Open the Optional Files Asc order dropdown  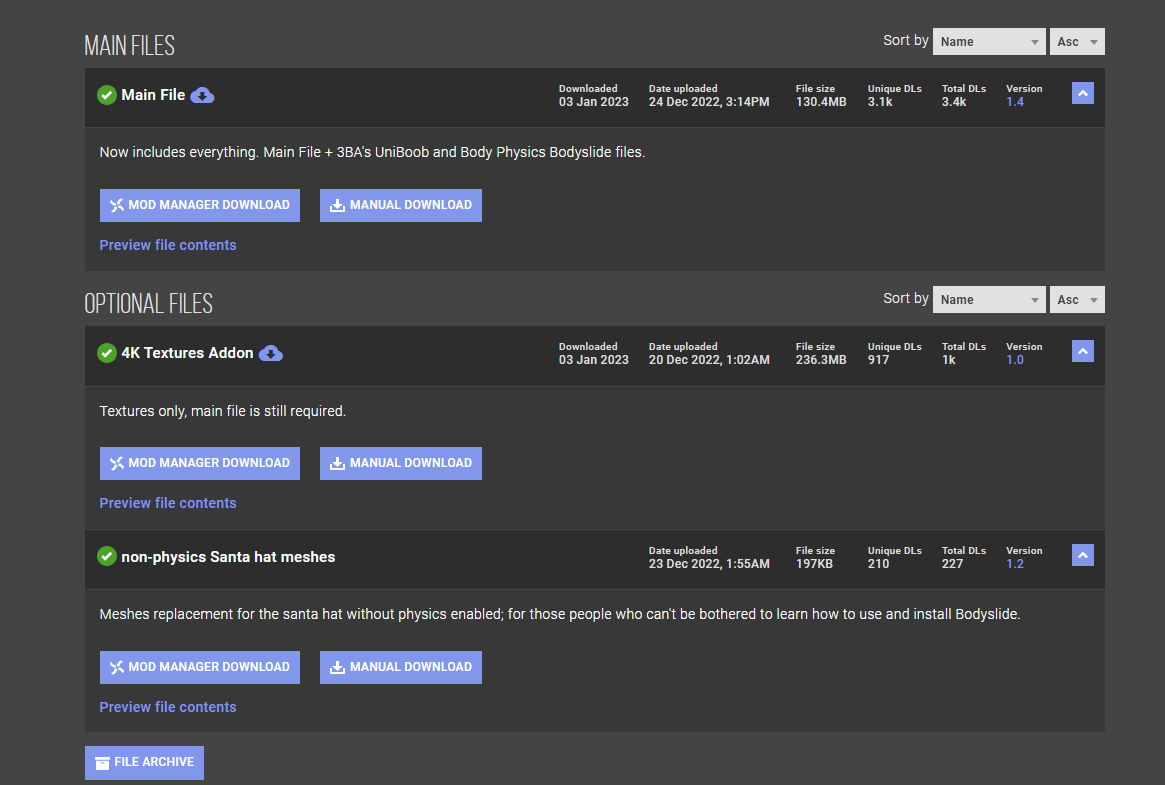pos(1077,299)
